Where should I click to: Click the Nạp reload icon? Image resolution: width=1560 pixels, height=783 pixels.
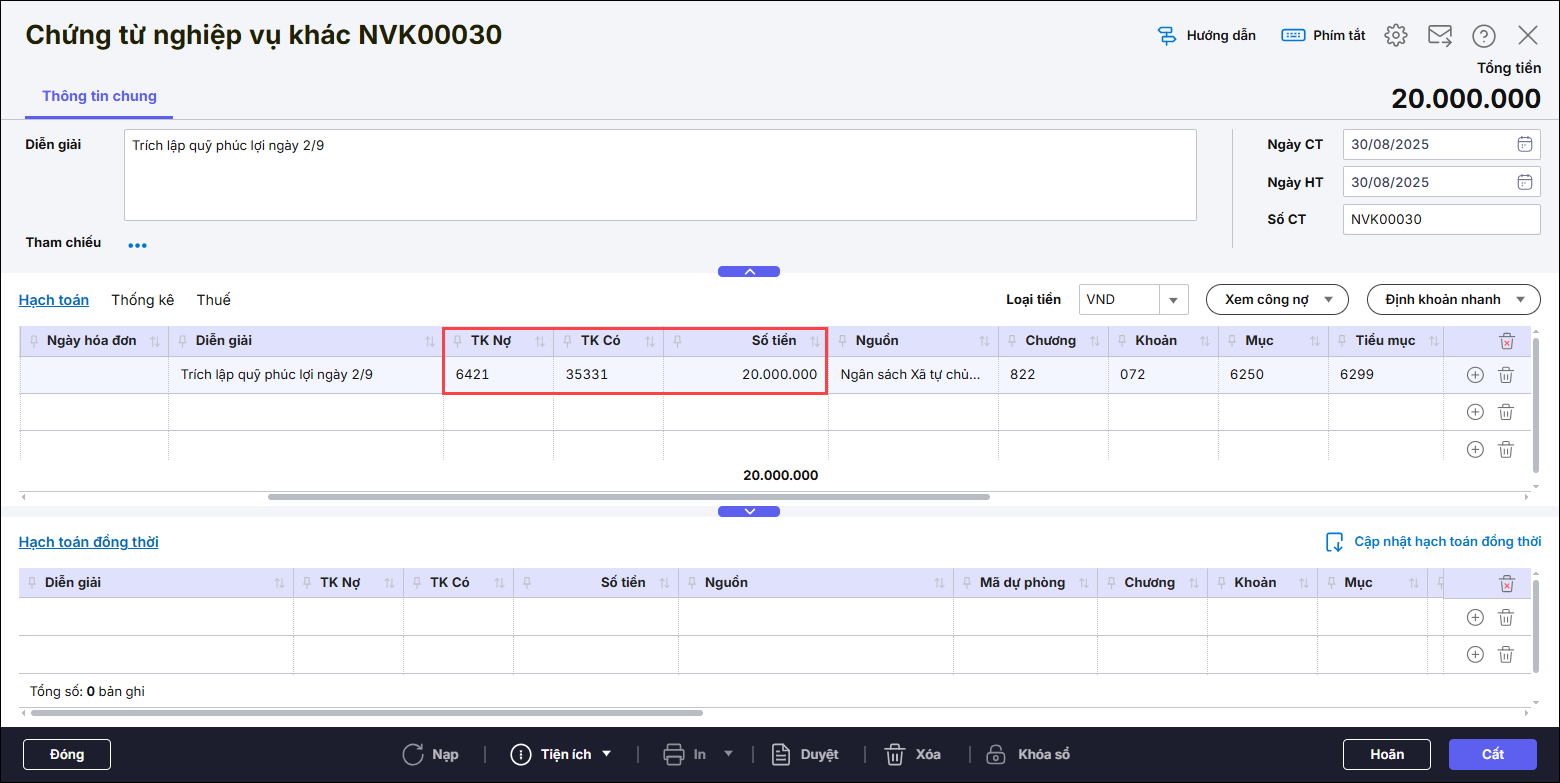point(413,755)
